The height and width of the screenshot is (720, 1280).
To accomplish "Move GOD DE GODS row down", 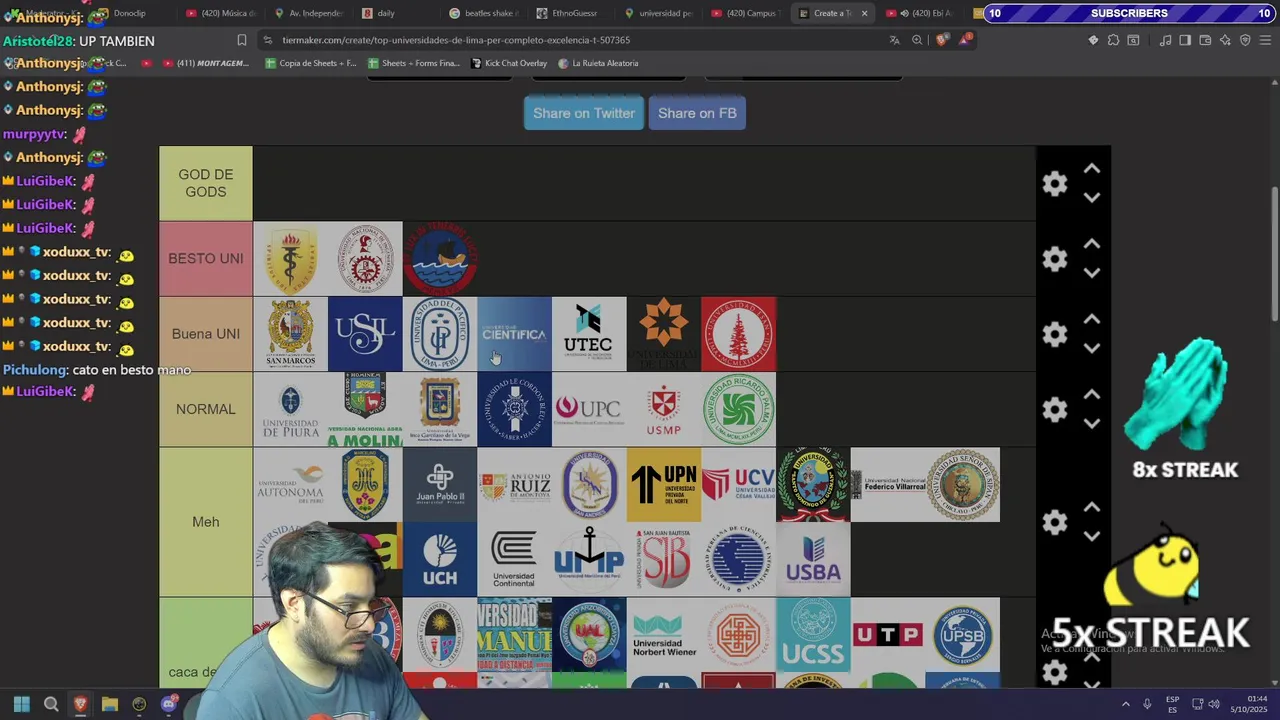I will click(x=1092, y=197).
